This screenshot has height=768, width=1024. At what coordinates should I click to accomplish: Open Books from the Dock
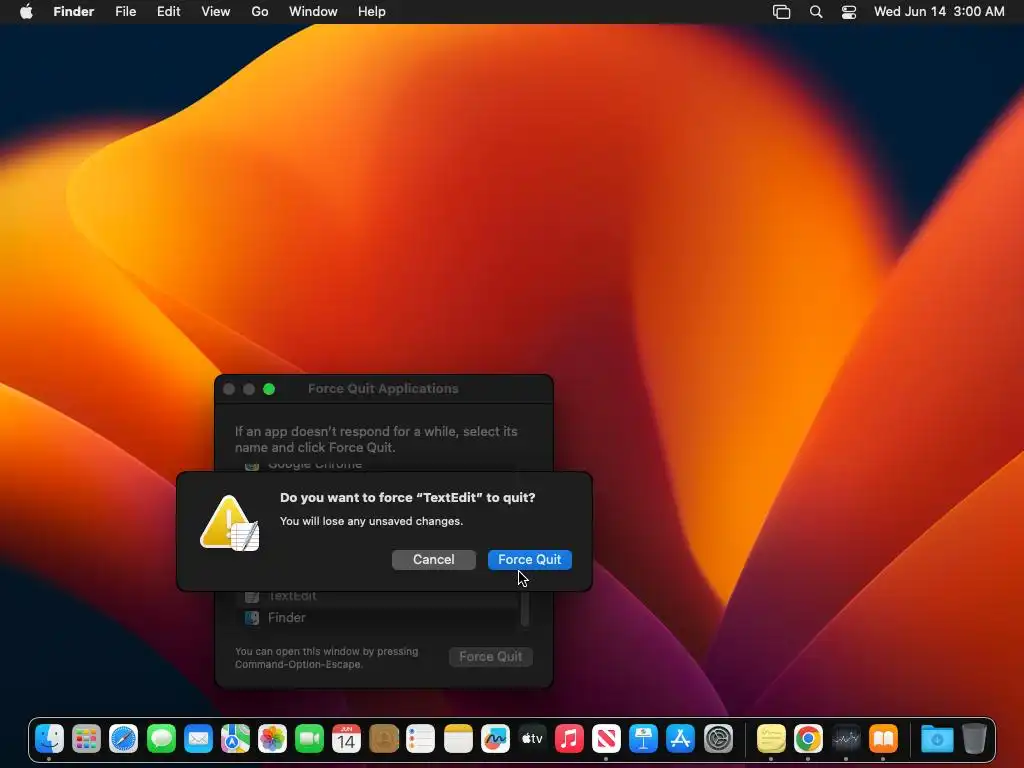coord(883,739)
